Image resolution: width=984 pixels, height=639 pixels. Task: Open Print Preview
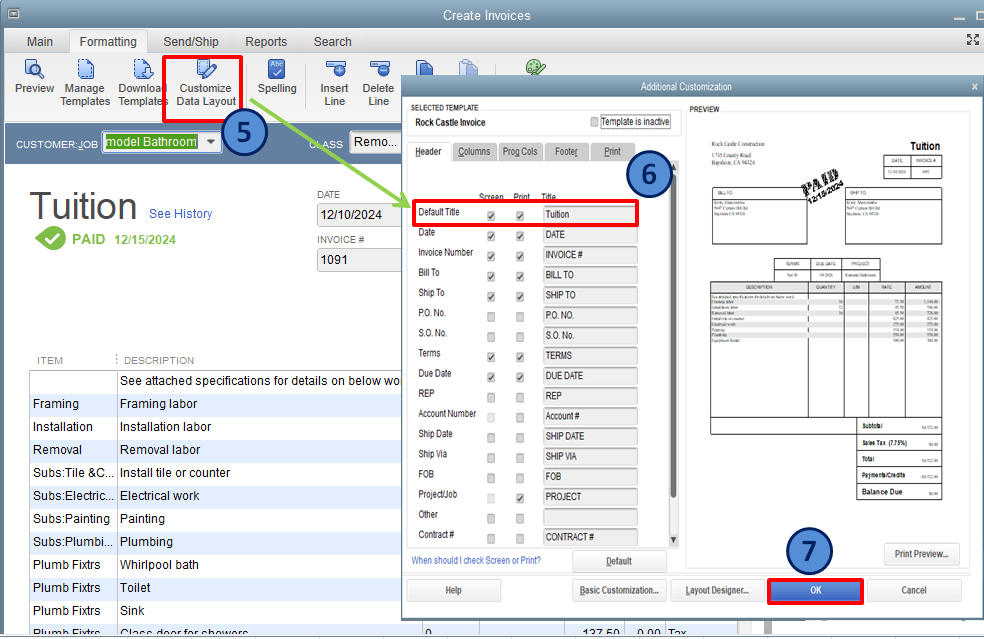[x=921, y=554]
